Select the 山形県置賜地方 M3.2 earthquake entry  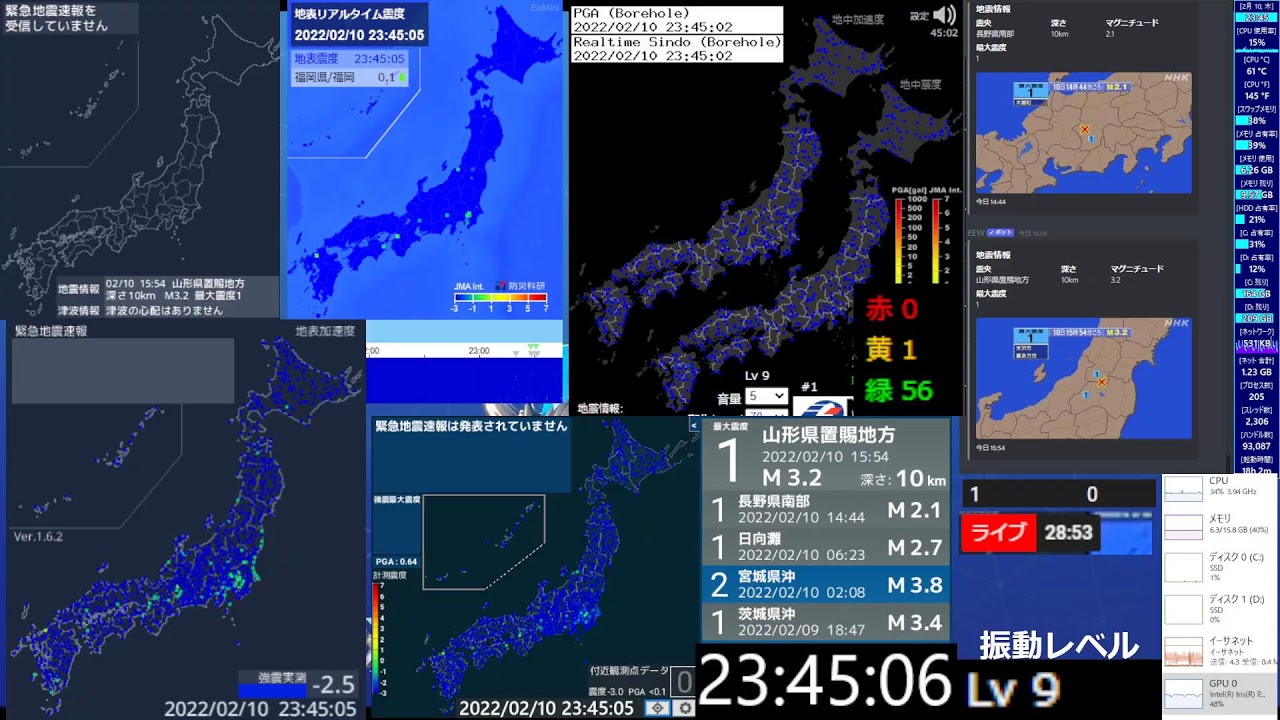click(x=825, y=457)
